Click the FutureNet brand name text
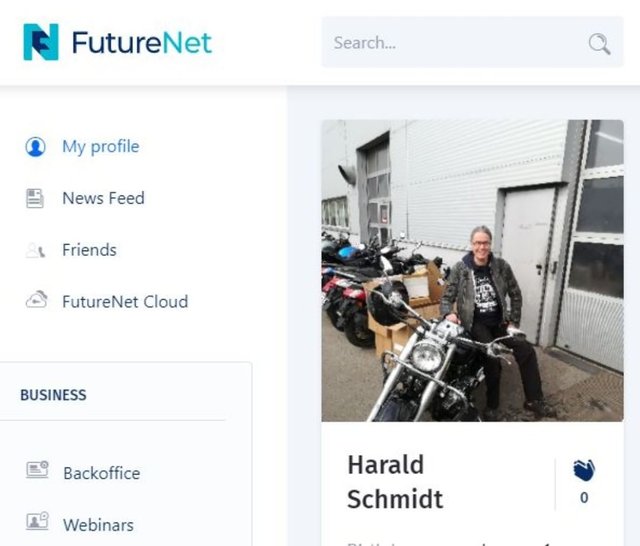The image size is (640, 546). 141,42
